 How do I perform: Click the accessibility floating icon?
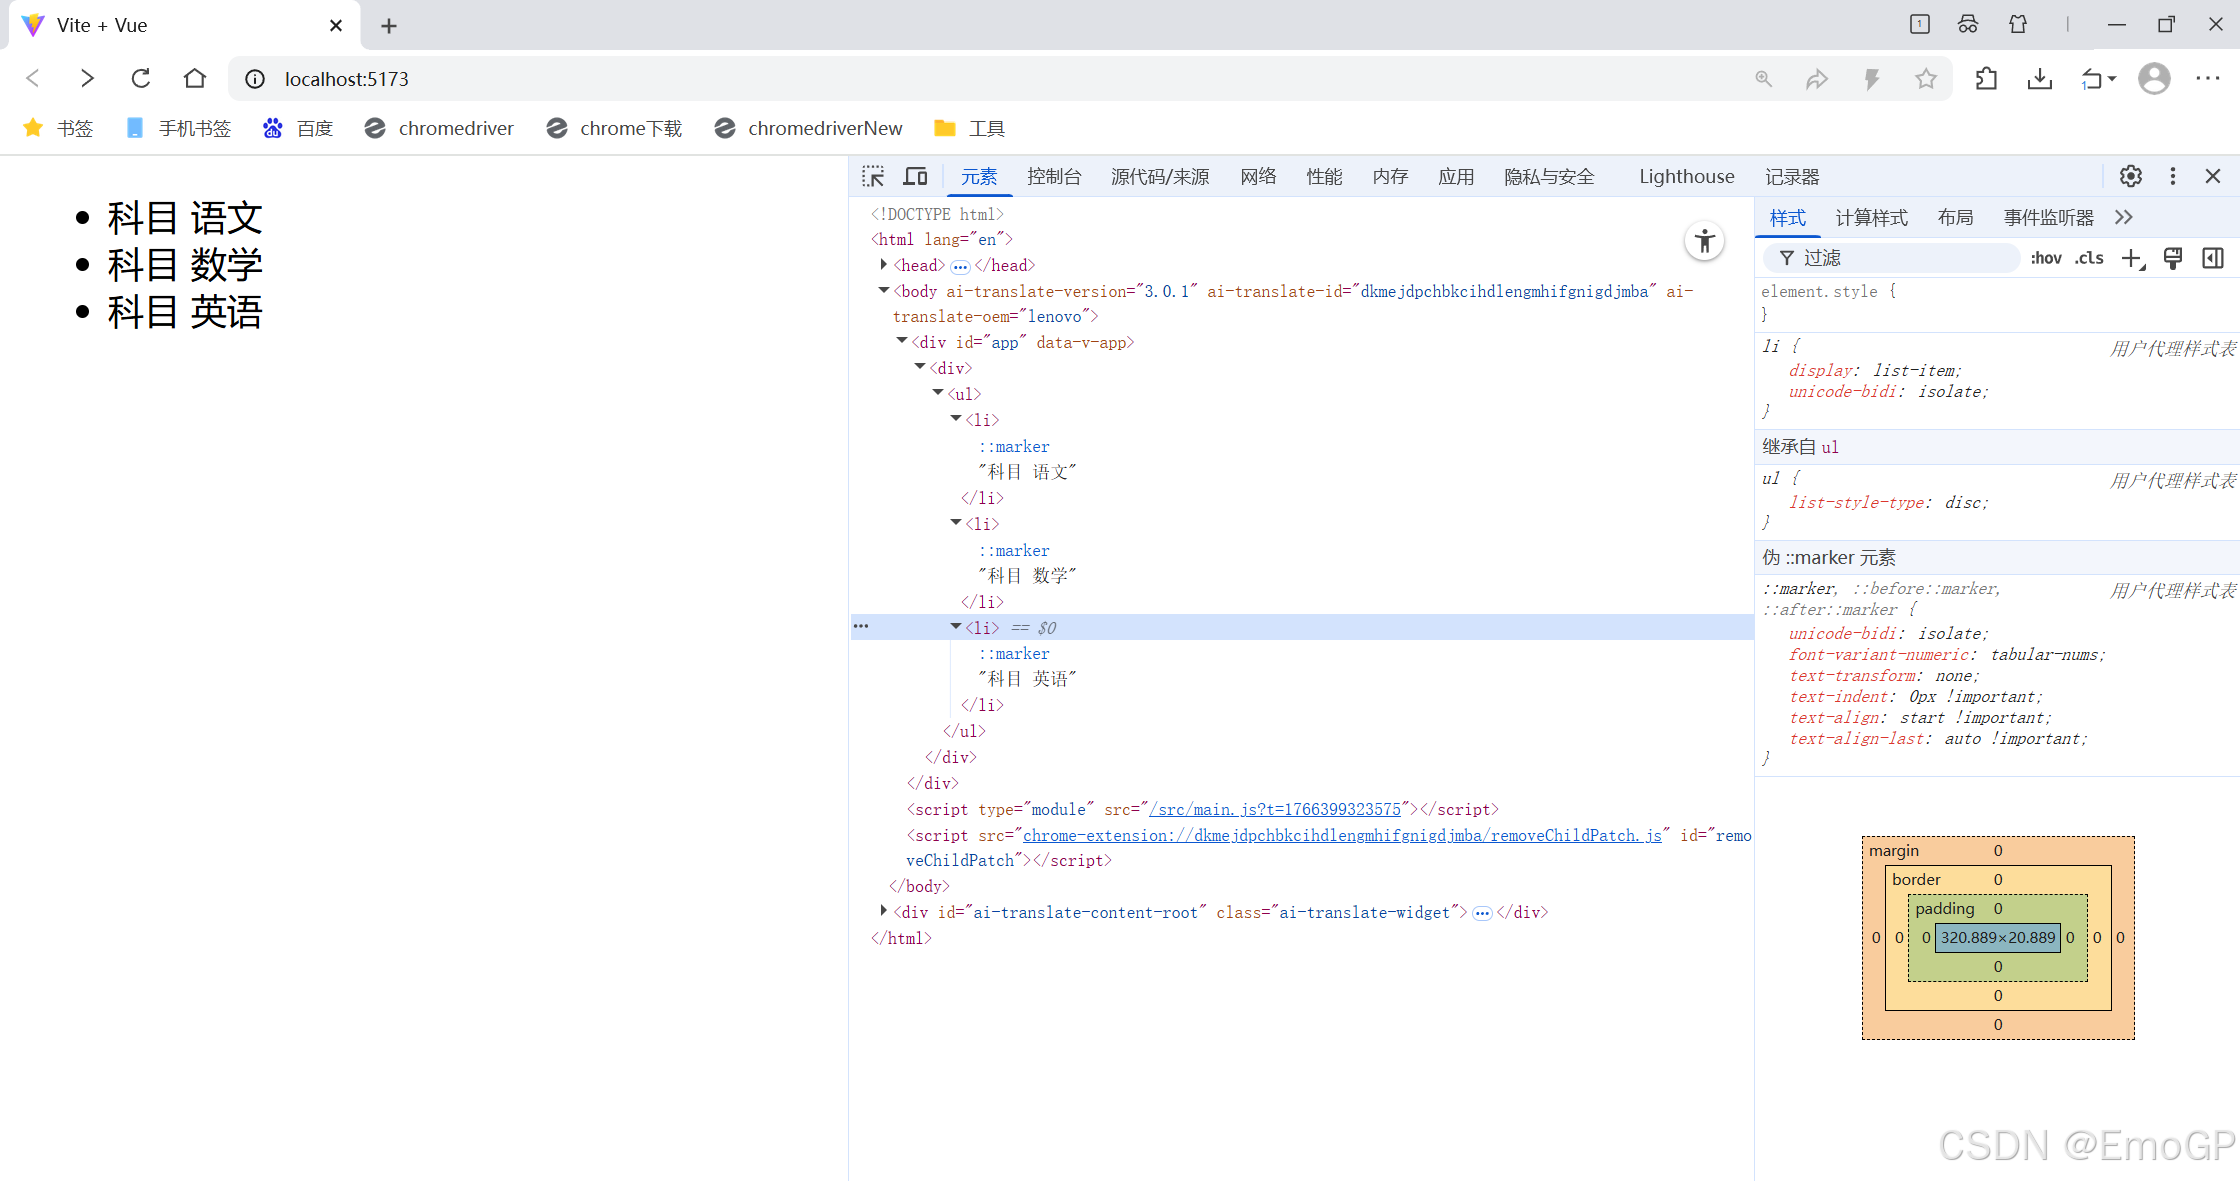1704,241
